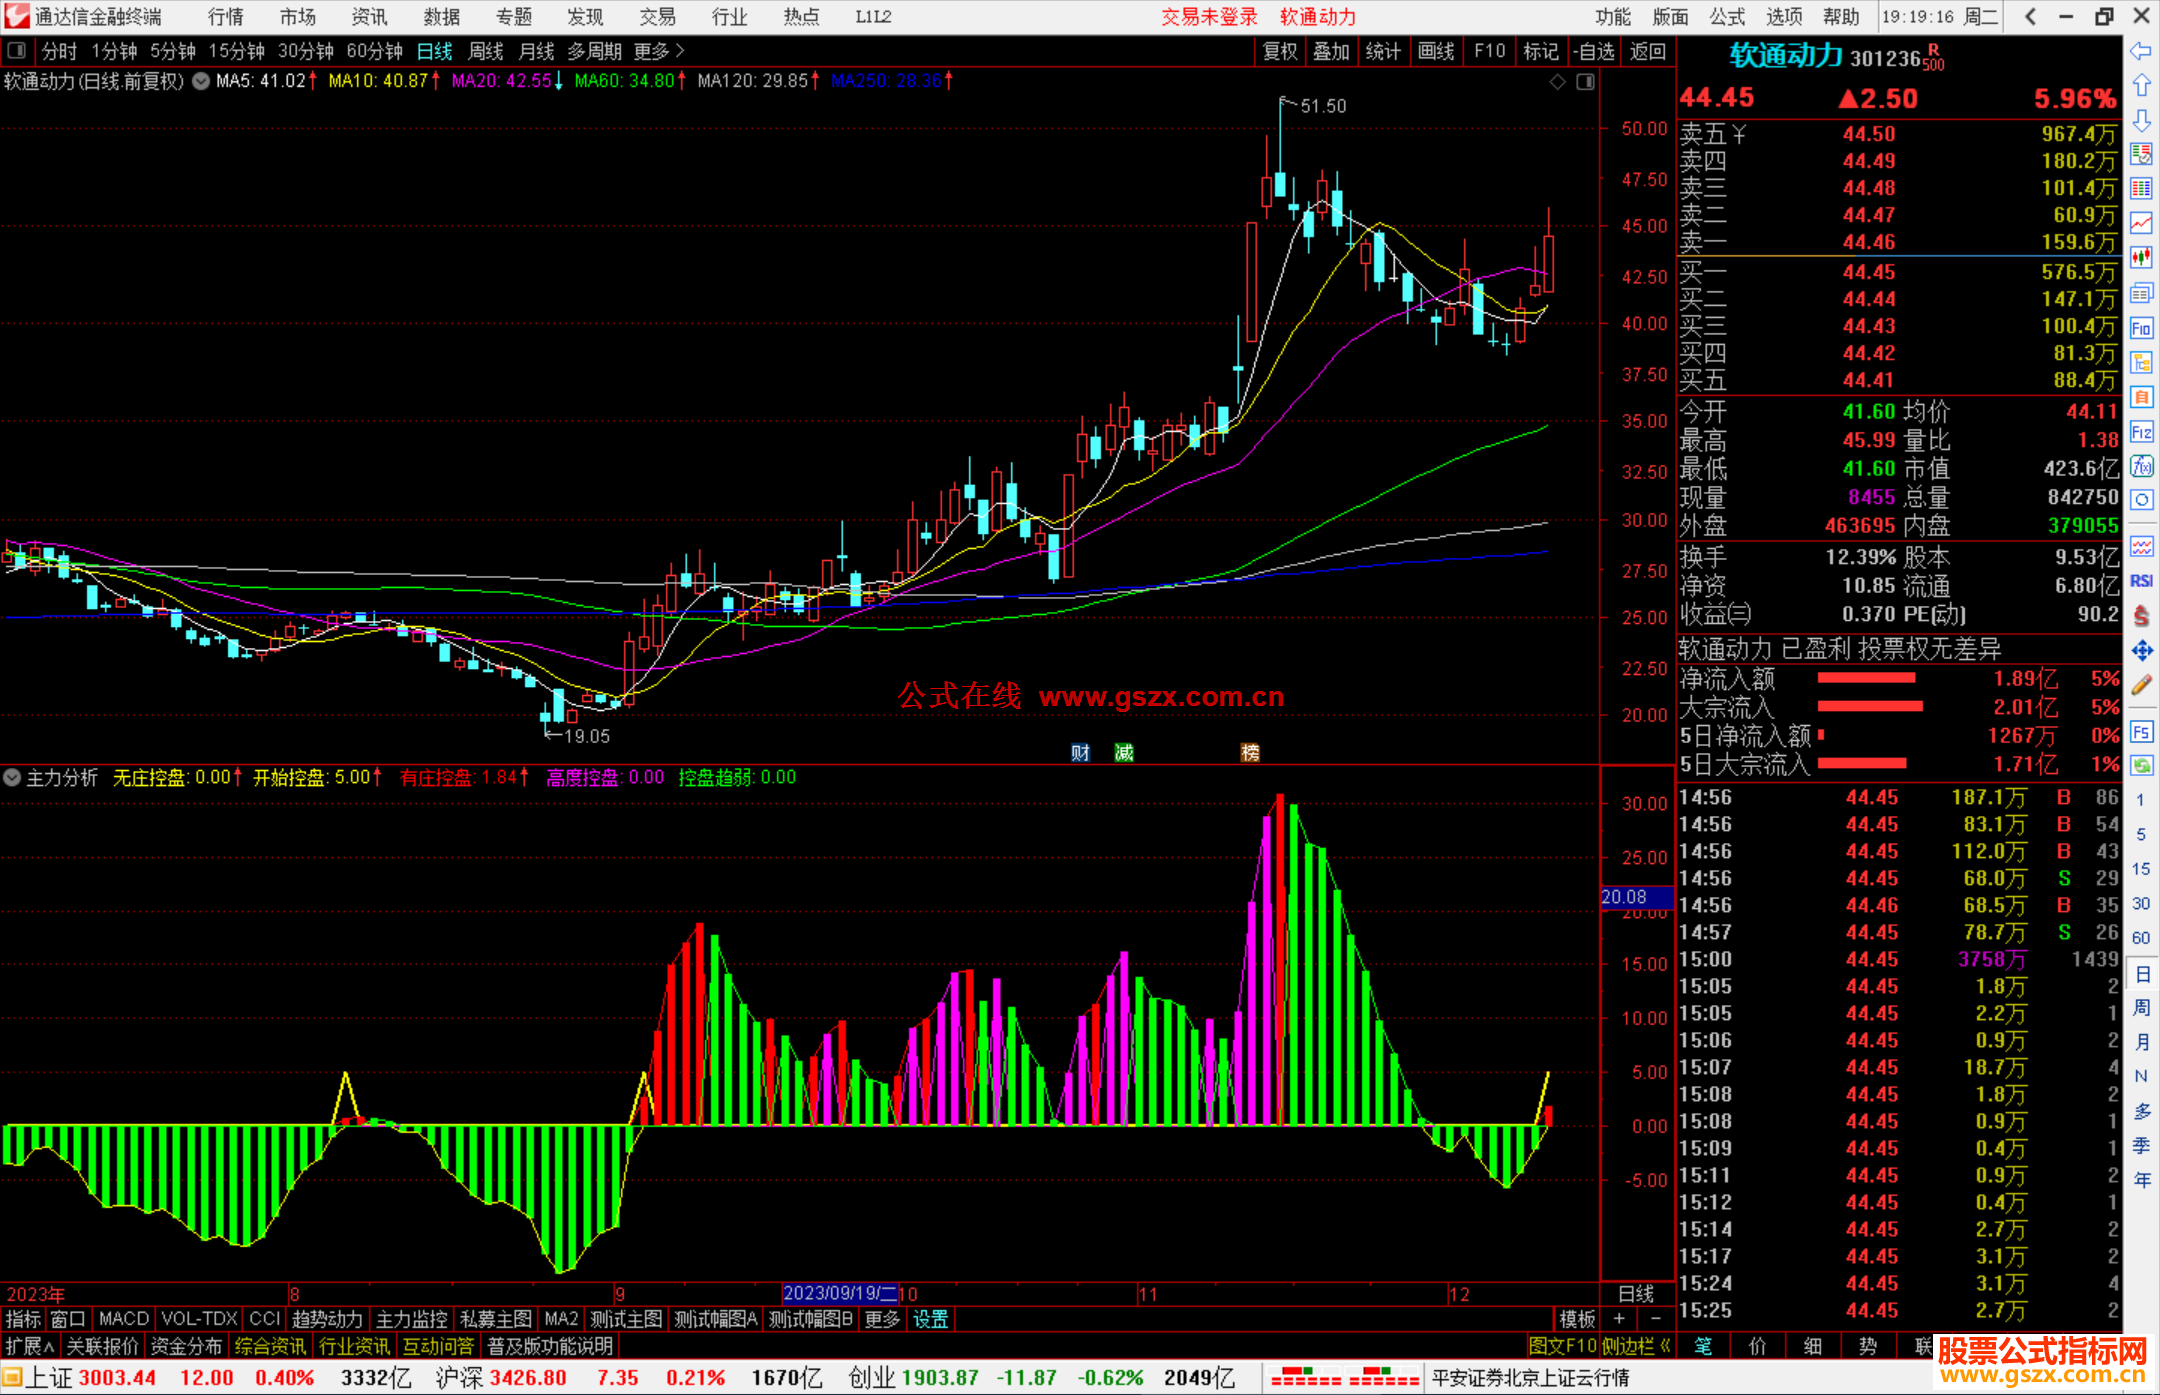
Task: Toggle 复权 price adjustment mode
Action: (x=1280, y=51)
